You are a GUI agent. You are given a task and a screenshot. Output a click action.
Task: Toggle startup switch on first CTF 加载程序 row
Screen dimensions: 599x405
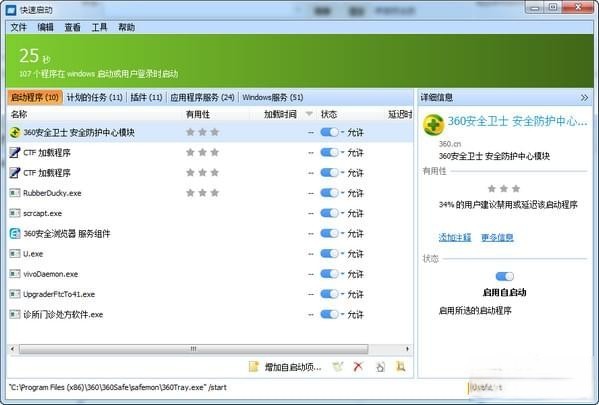point(329,152)
